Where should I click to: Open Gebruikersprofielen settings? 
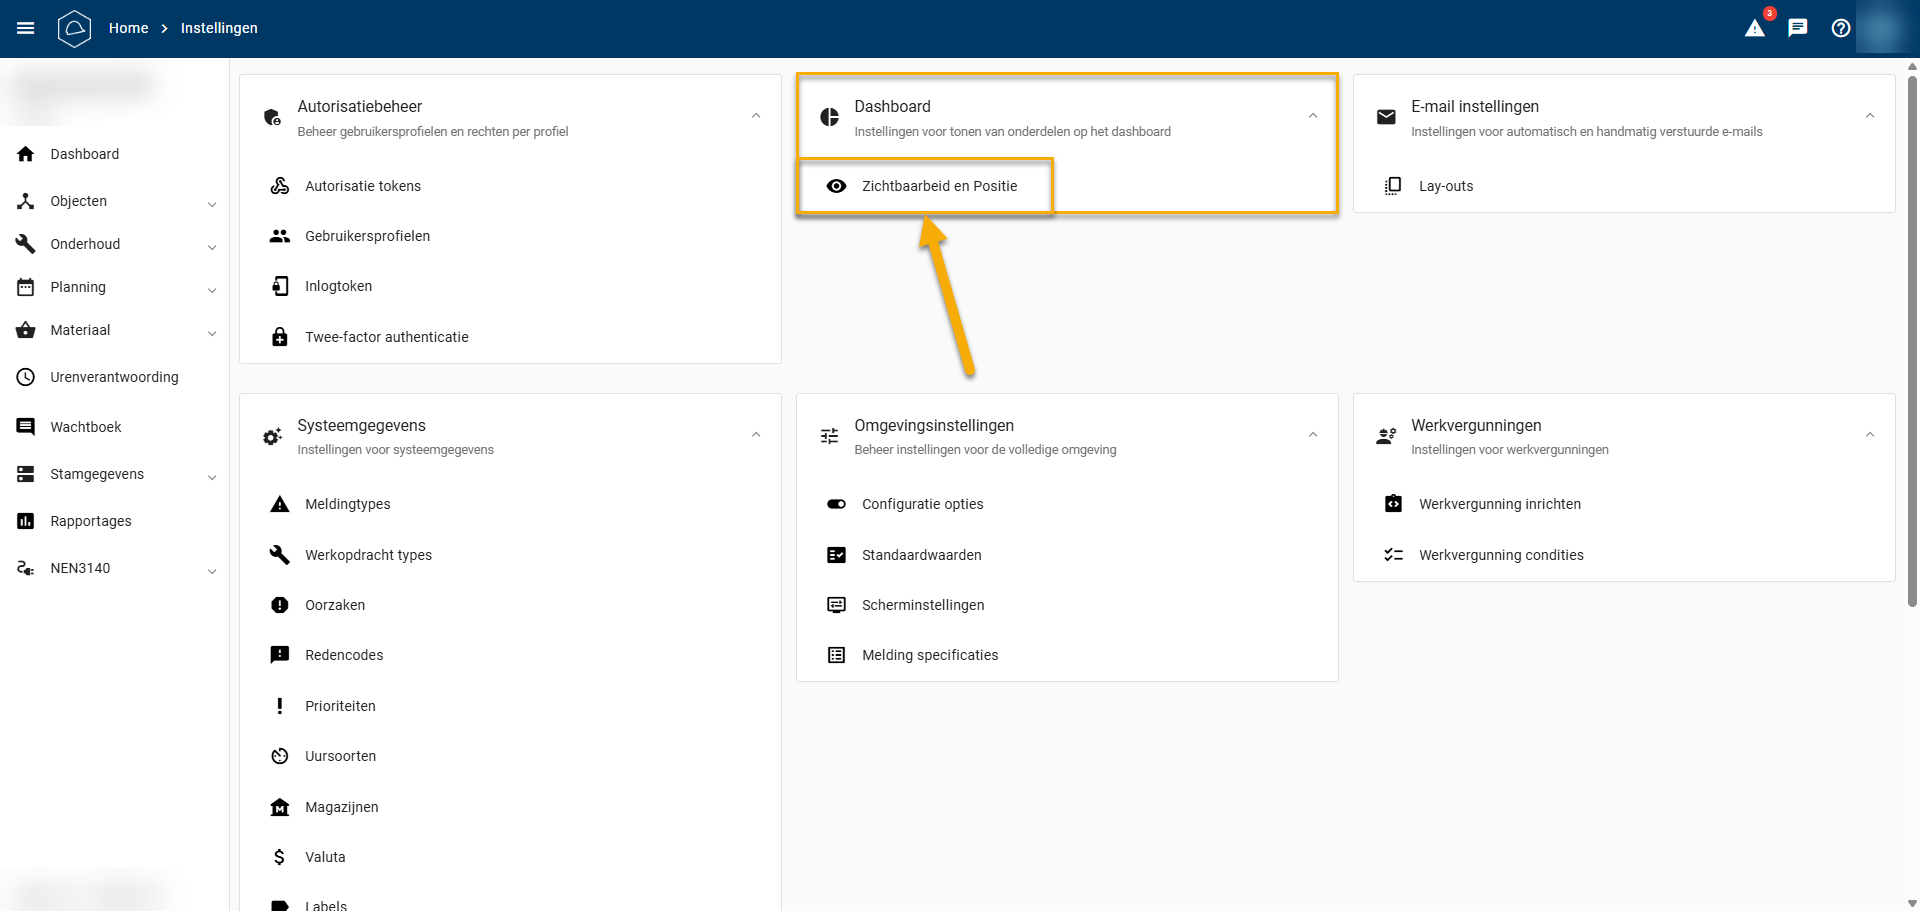pos(367,236)
